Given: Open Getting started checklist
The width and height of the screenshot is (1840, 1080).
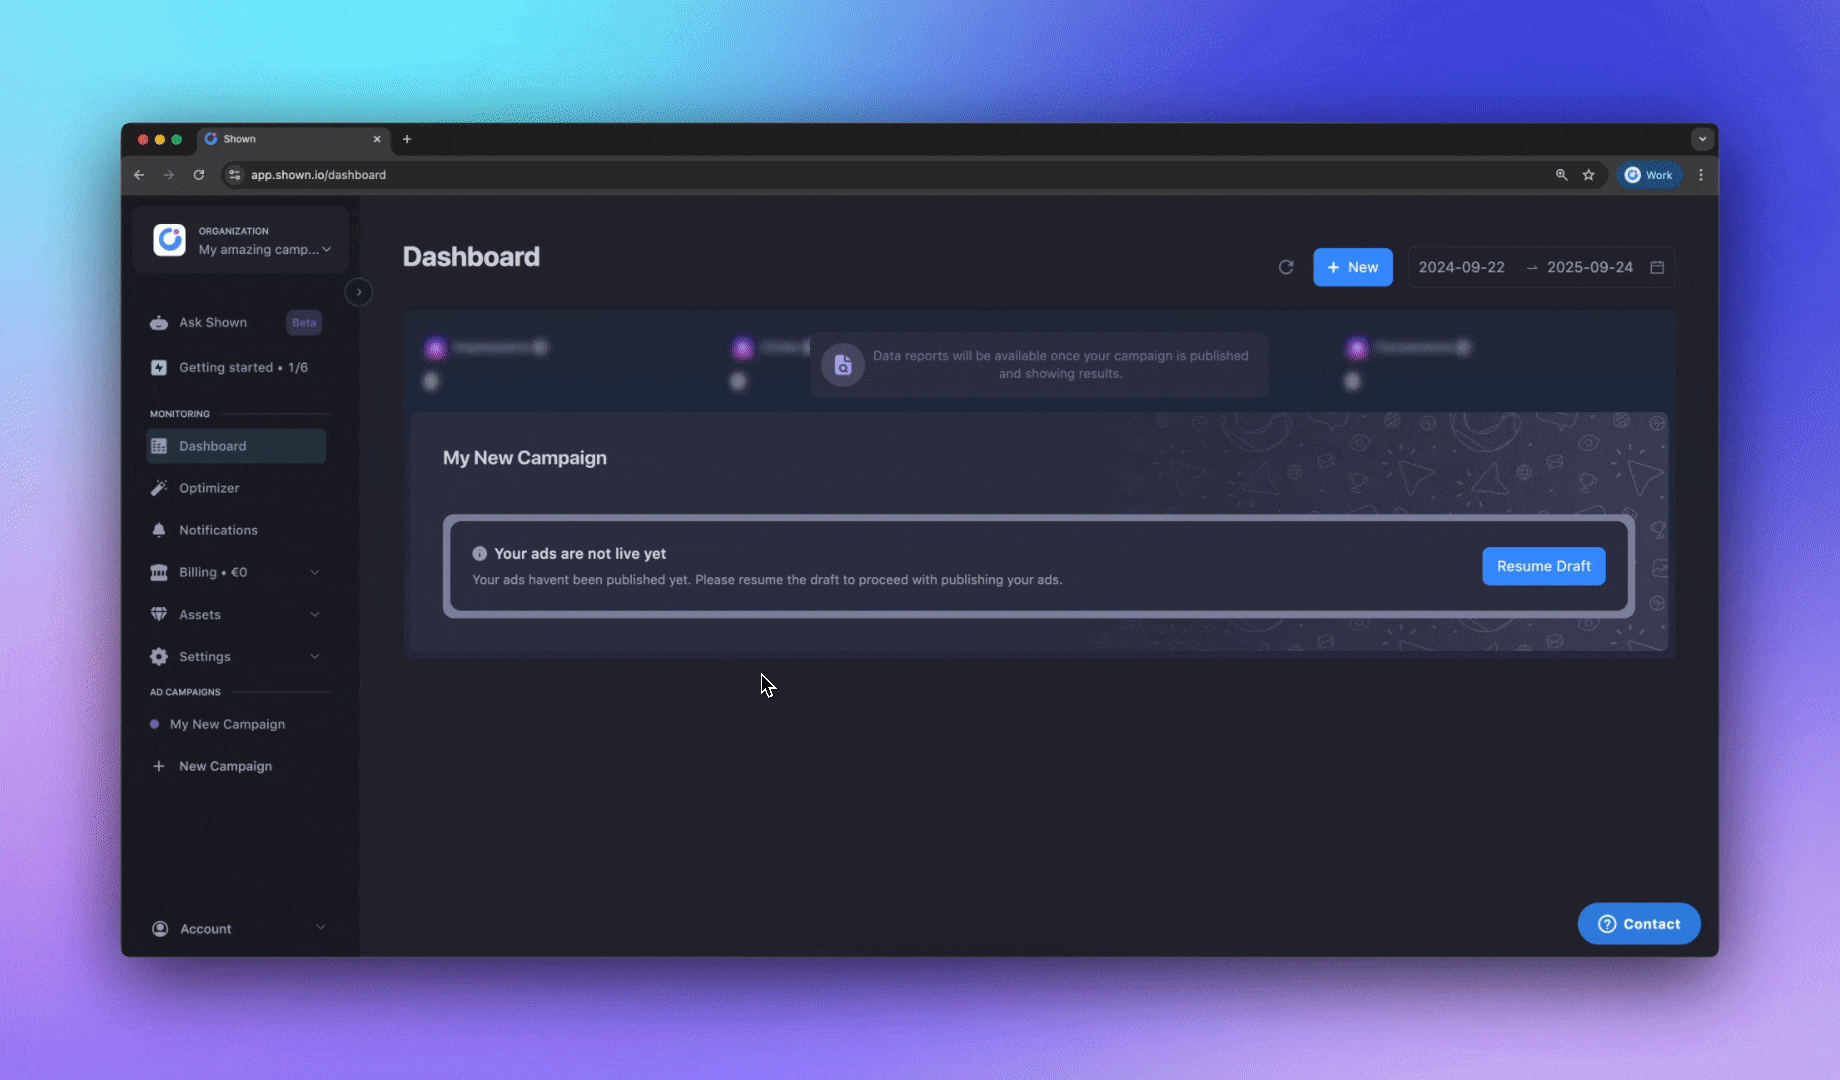Looking at the screenshot, I should (x=243, y=367).
